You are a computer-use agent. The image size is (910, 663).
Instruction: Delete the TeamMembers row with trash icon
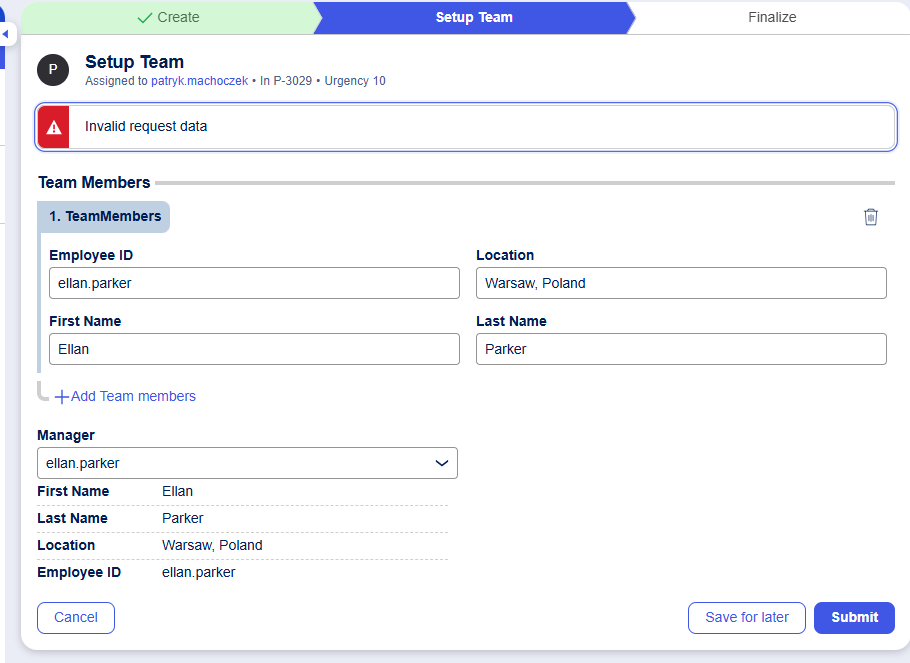870,217
